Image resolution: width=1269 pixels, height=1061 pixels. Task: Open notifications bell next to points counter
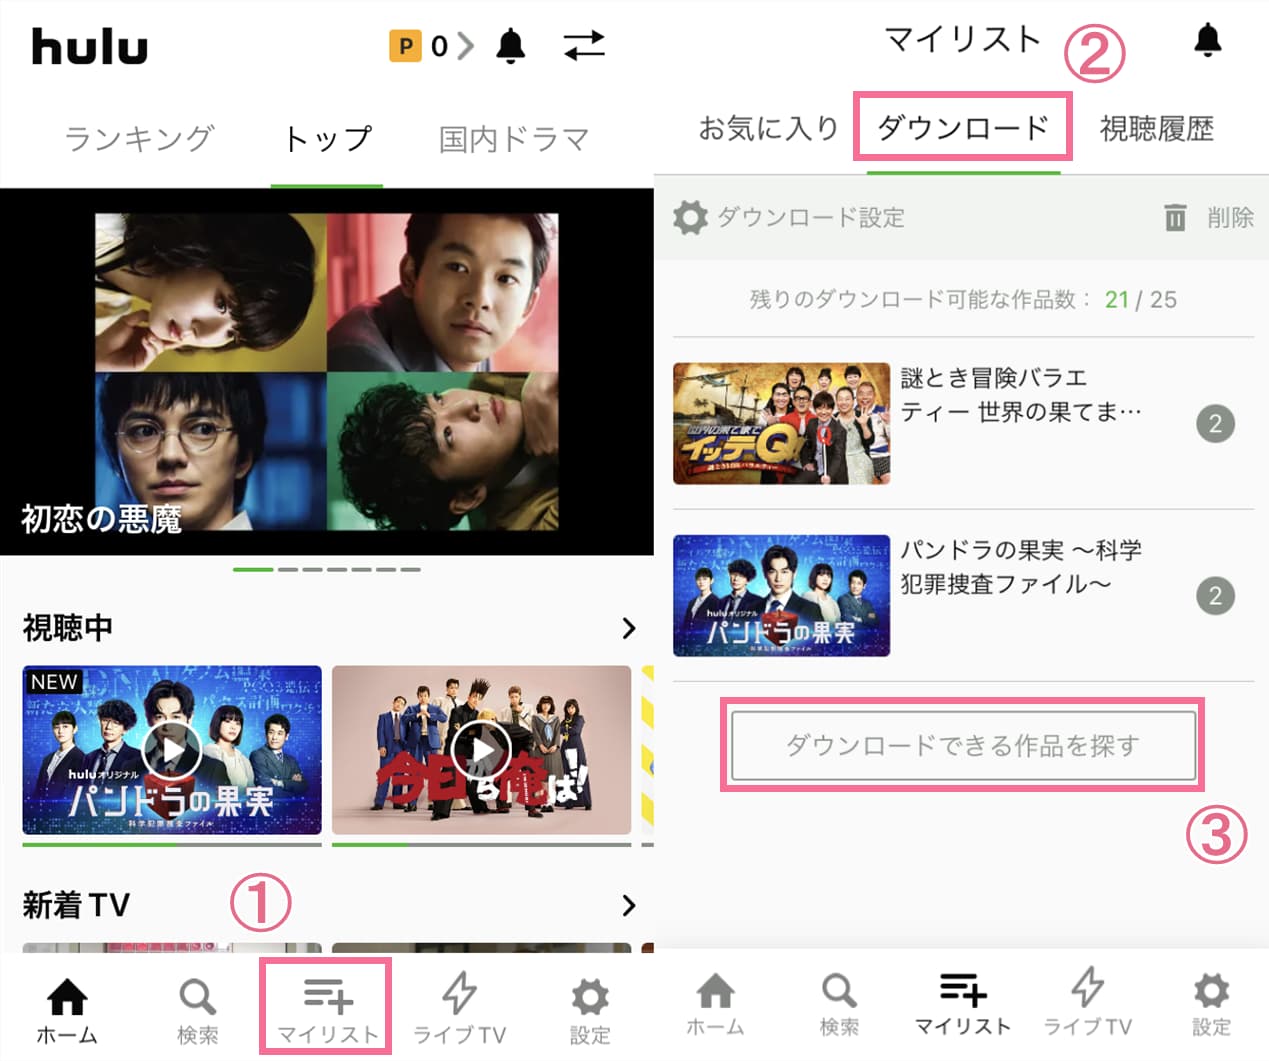(x=511, y=45)
